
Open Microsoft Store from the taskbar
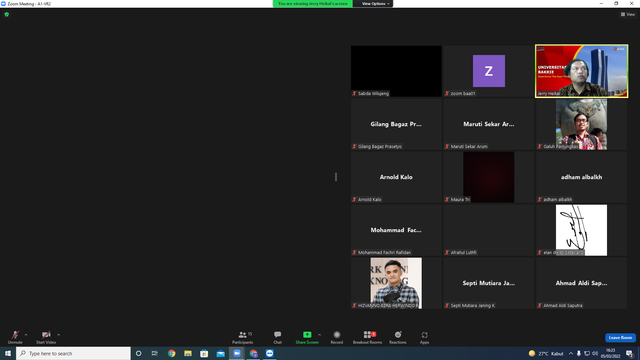pyautogui.click(x=204, y=353)
